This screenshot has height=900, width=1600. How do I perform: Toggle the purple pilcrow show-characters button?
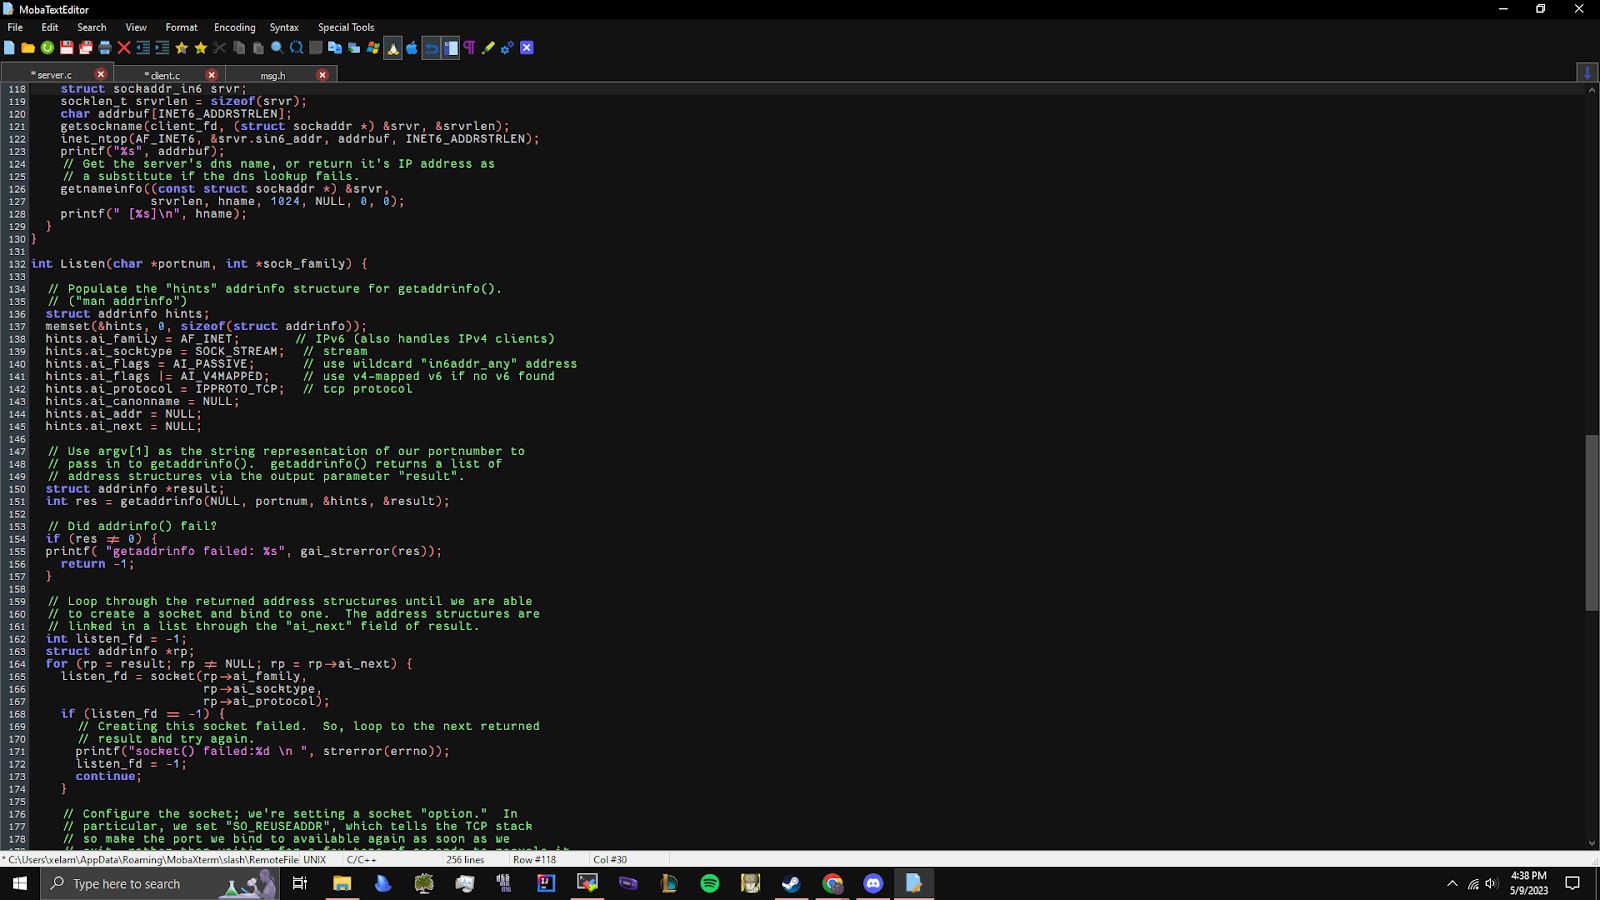tap(469, 48)
